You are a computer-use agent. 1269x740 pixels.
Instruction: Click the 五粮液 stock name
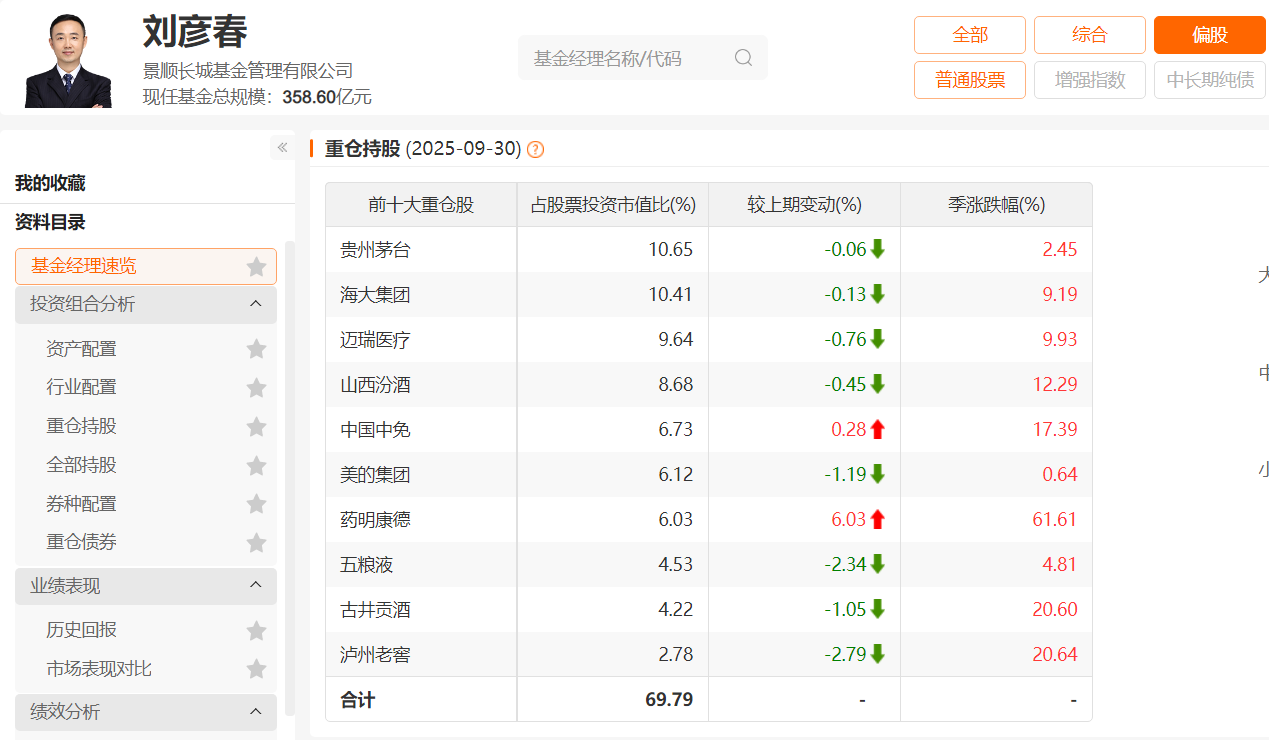tap(366, 565)
